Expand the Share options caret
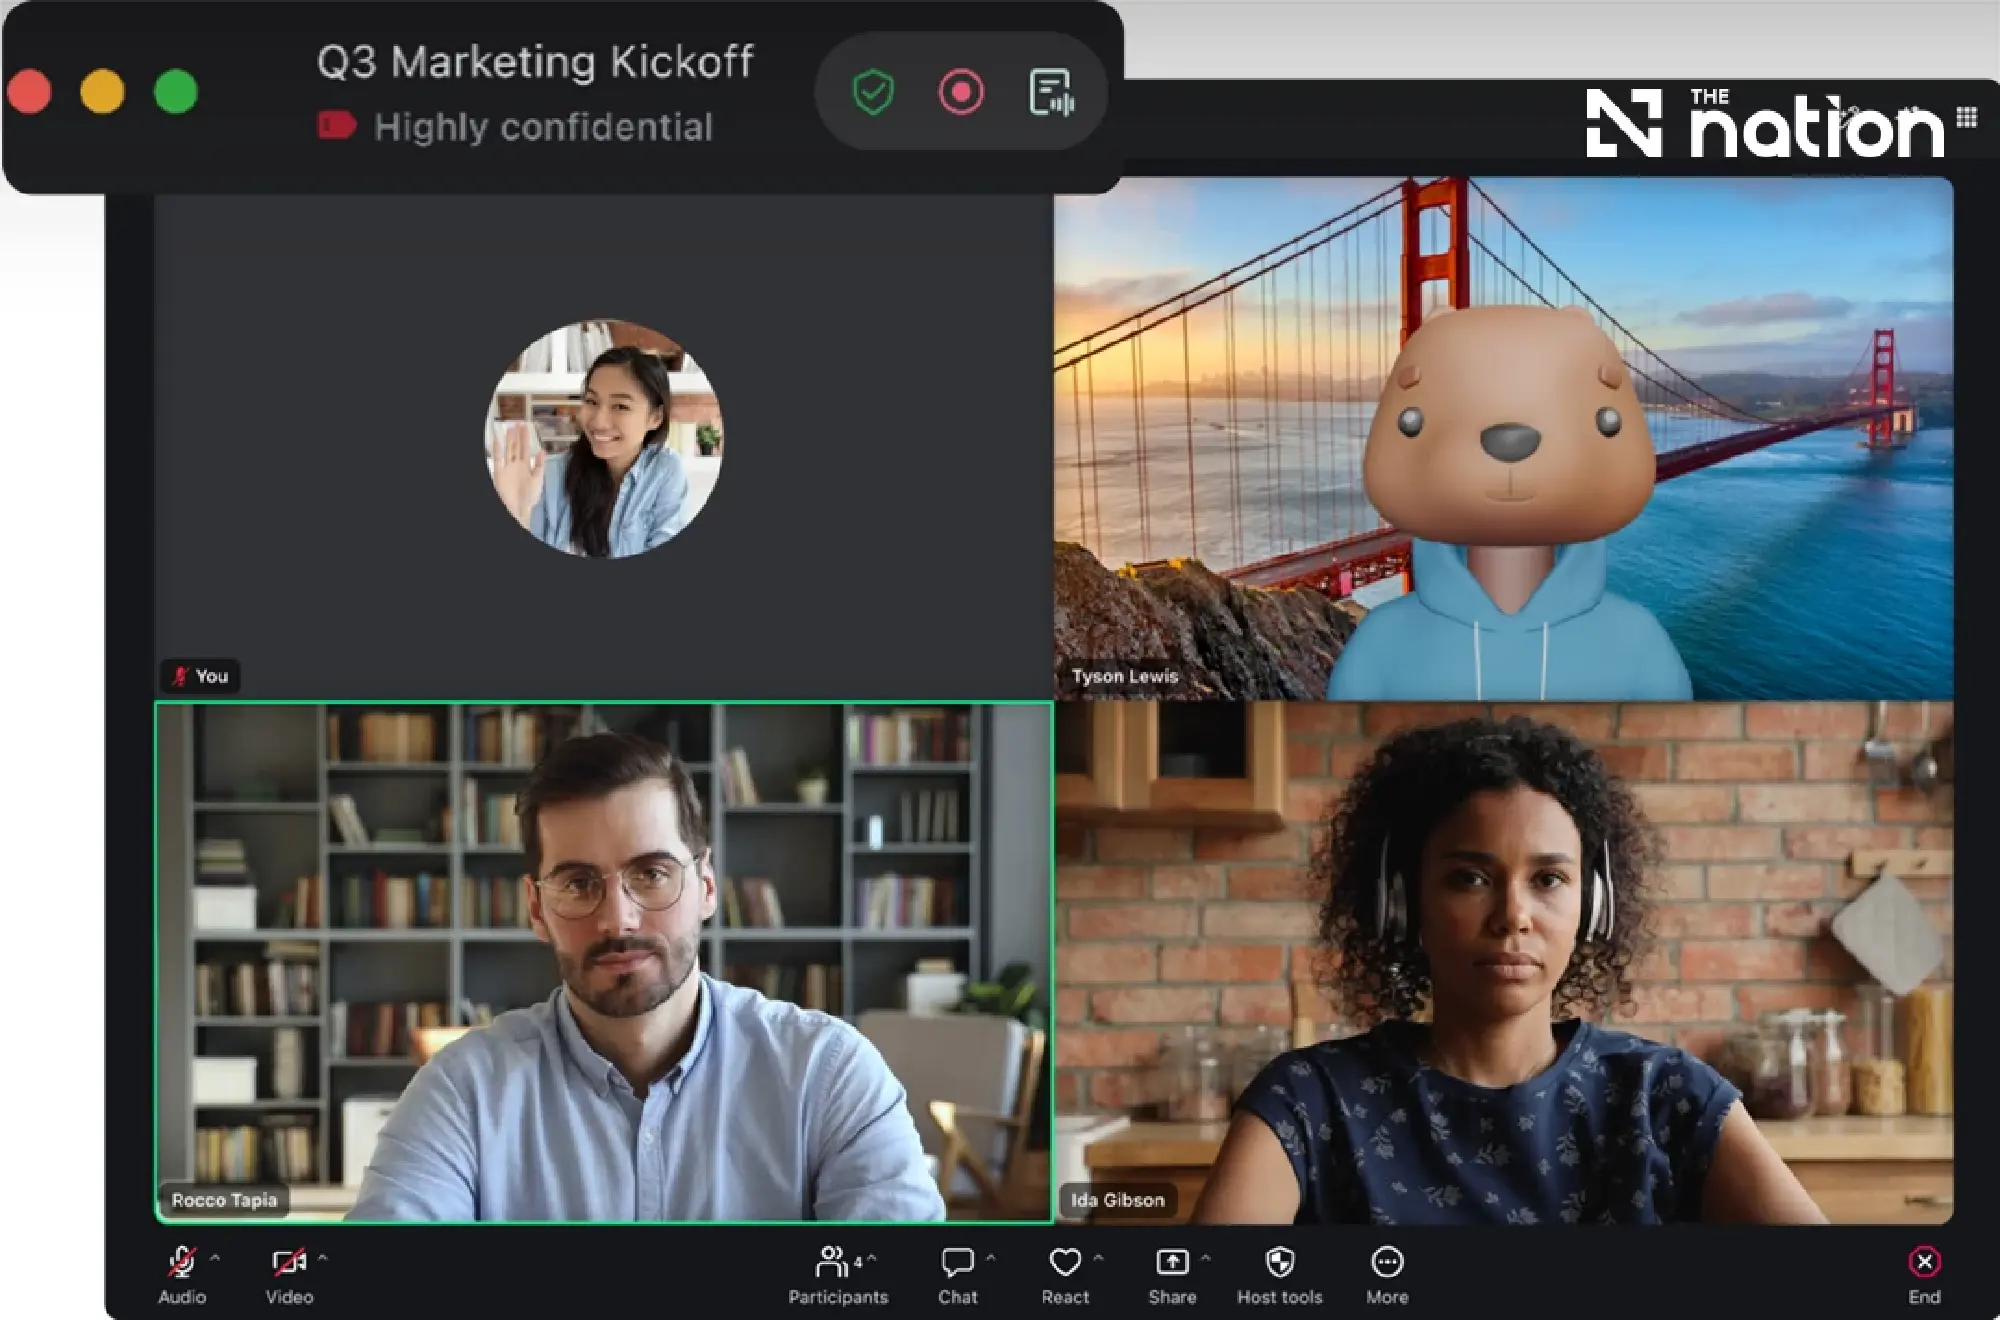The width and height of the screenshot is (2000, 1320). 1205,1258
